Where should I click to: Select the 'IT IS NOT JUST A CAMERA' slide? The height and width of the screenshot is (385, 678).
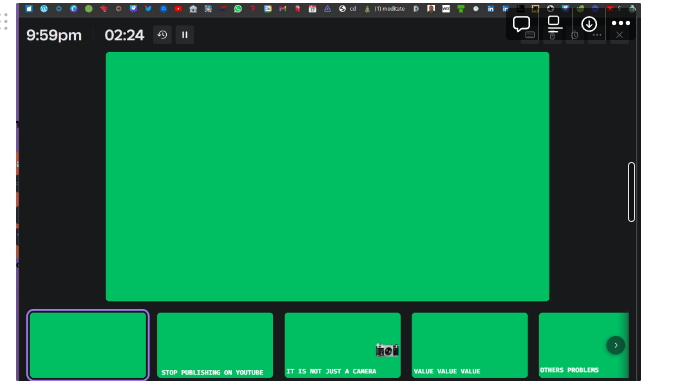point(342,345)
